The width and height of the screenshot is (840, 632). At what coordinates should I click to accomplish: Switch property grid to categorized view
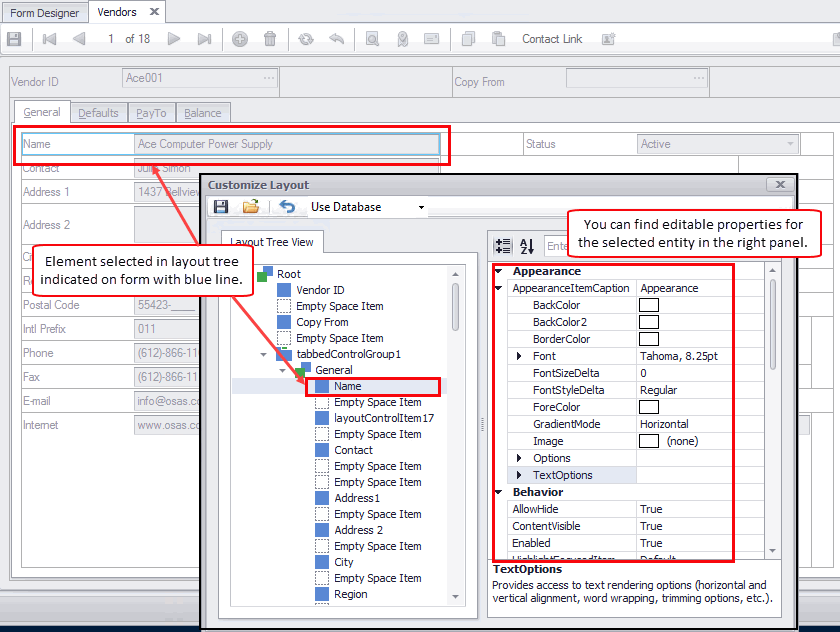tap(504, 246)
